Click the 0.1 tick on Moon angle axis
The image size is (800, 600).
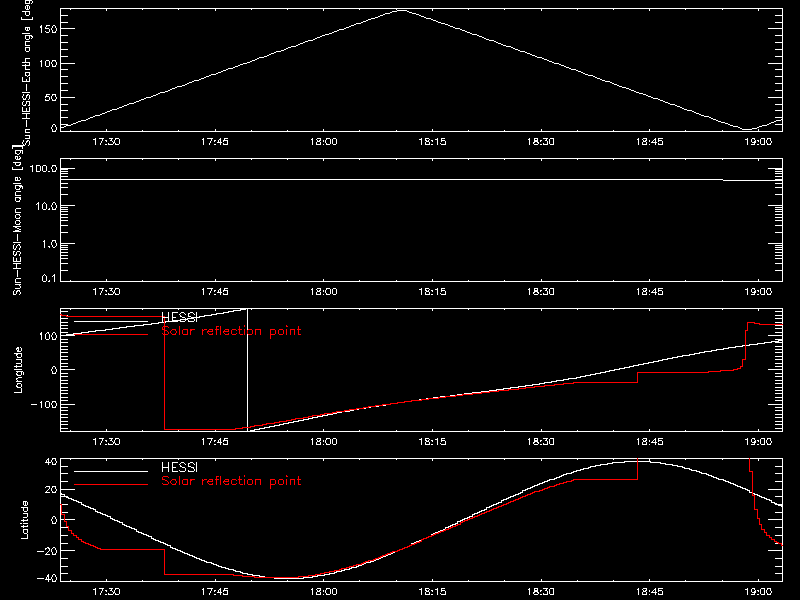pos(50,278)
